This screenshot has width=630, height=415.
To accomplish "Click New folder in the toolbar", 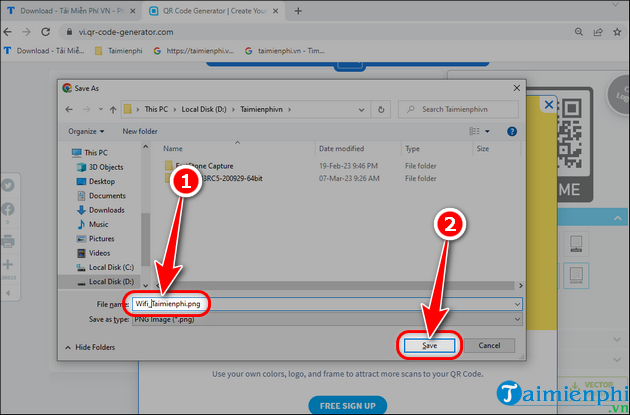I will point(141,131).
